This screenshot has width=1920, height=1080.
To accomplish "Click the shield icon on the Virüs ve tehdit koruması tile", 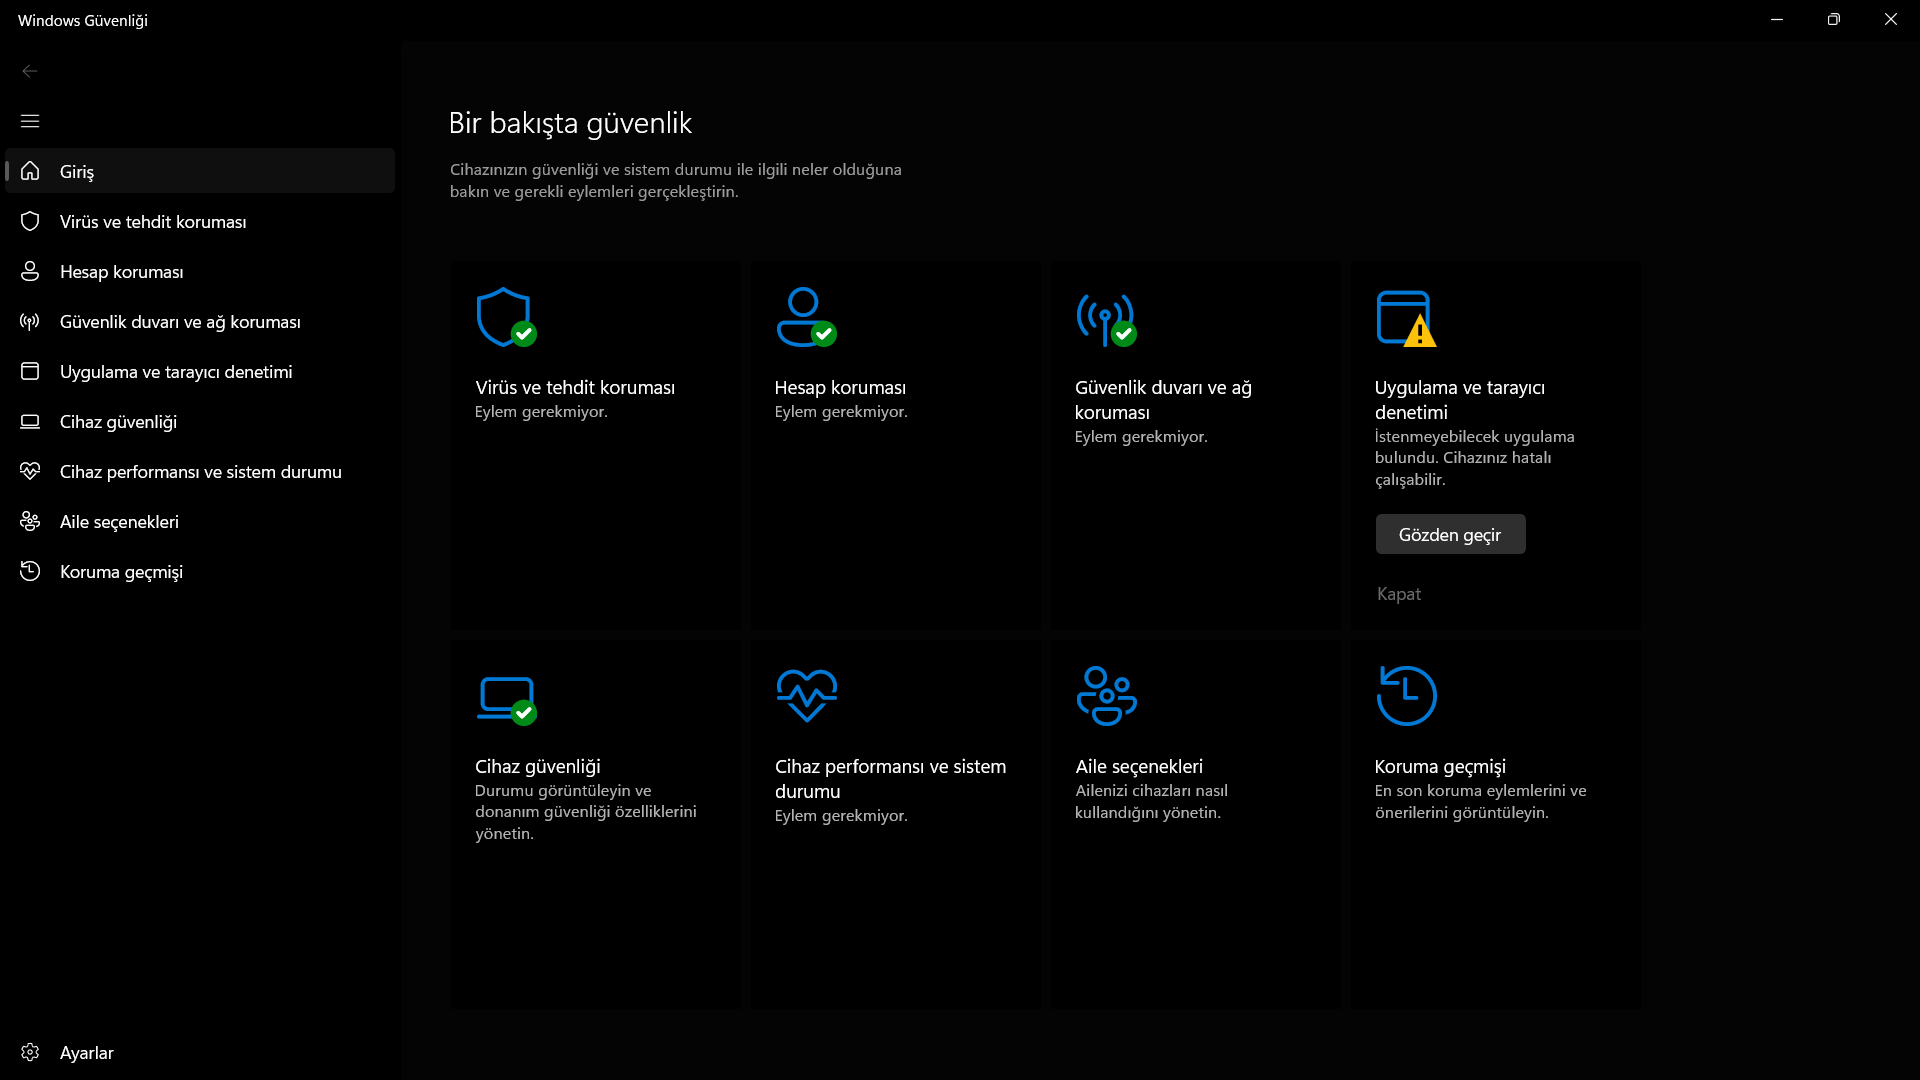I will [x=504, y=317].
